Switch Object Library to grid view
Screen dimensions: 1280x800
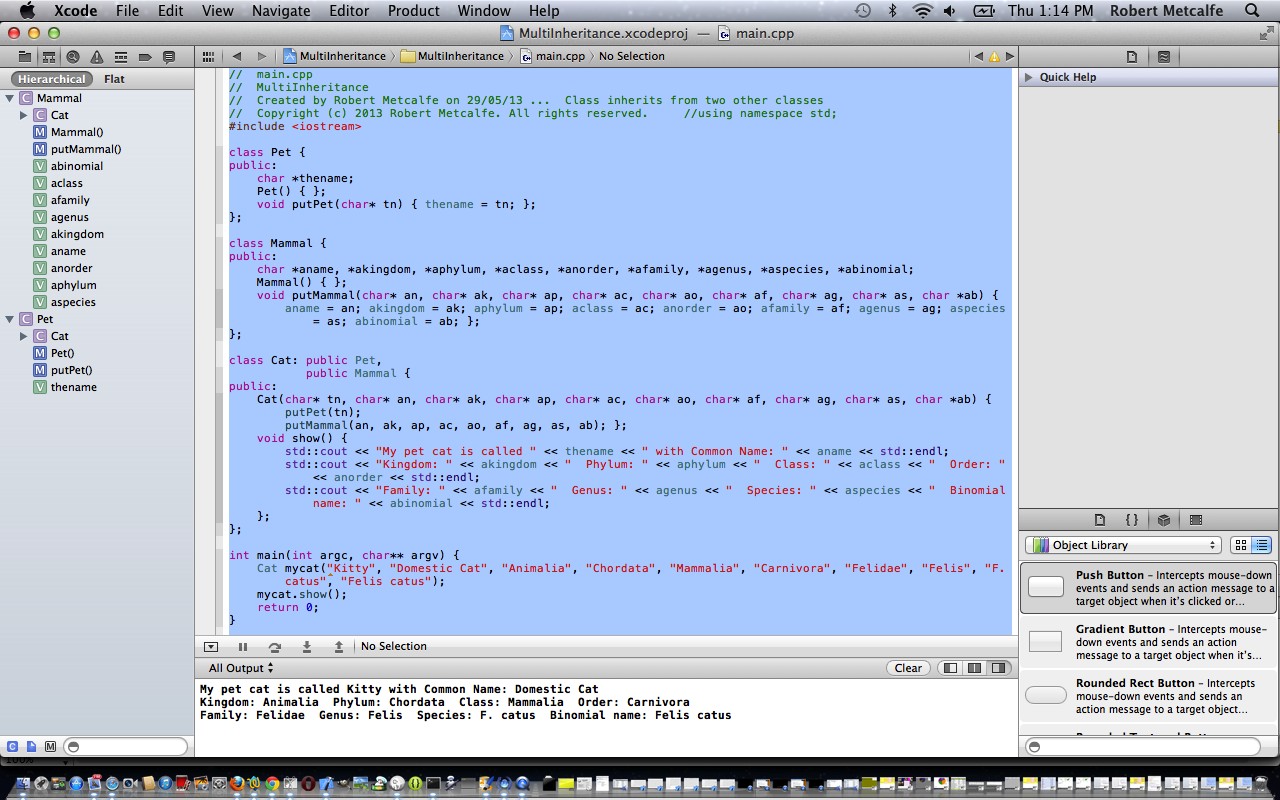[1241, 545]
